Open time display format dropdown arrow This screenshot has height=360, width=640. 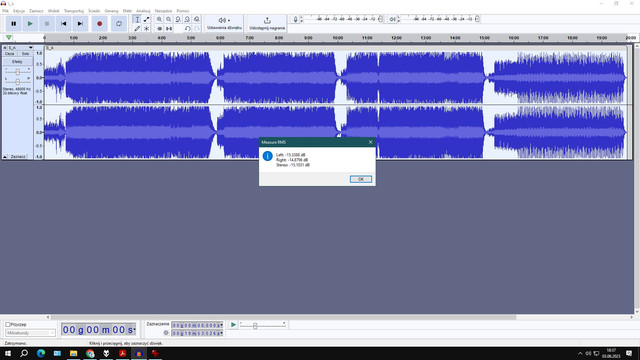click(134, 329)
